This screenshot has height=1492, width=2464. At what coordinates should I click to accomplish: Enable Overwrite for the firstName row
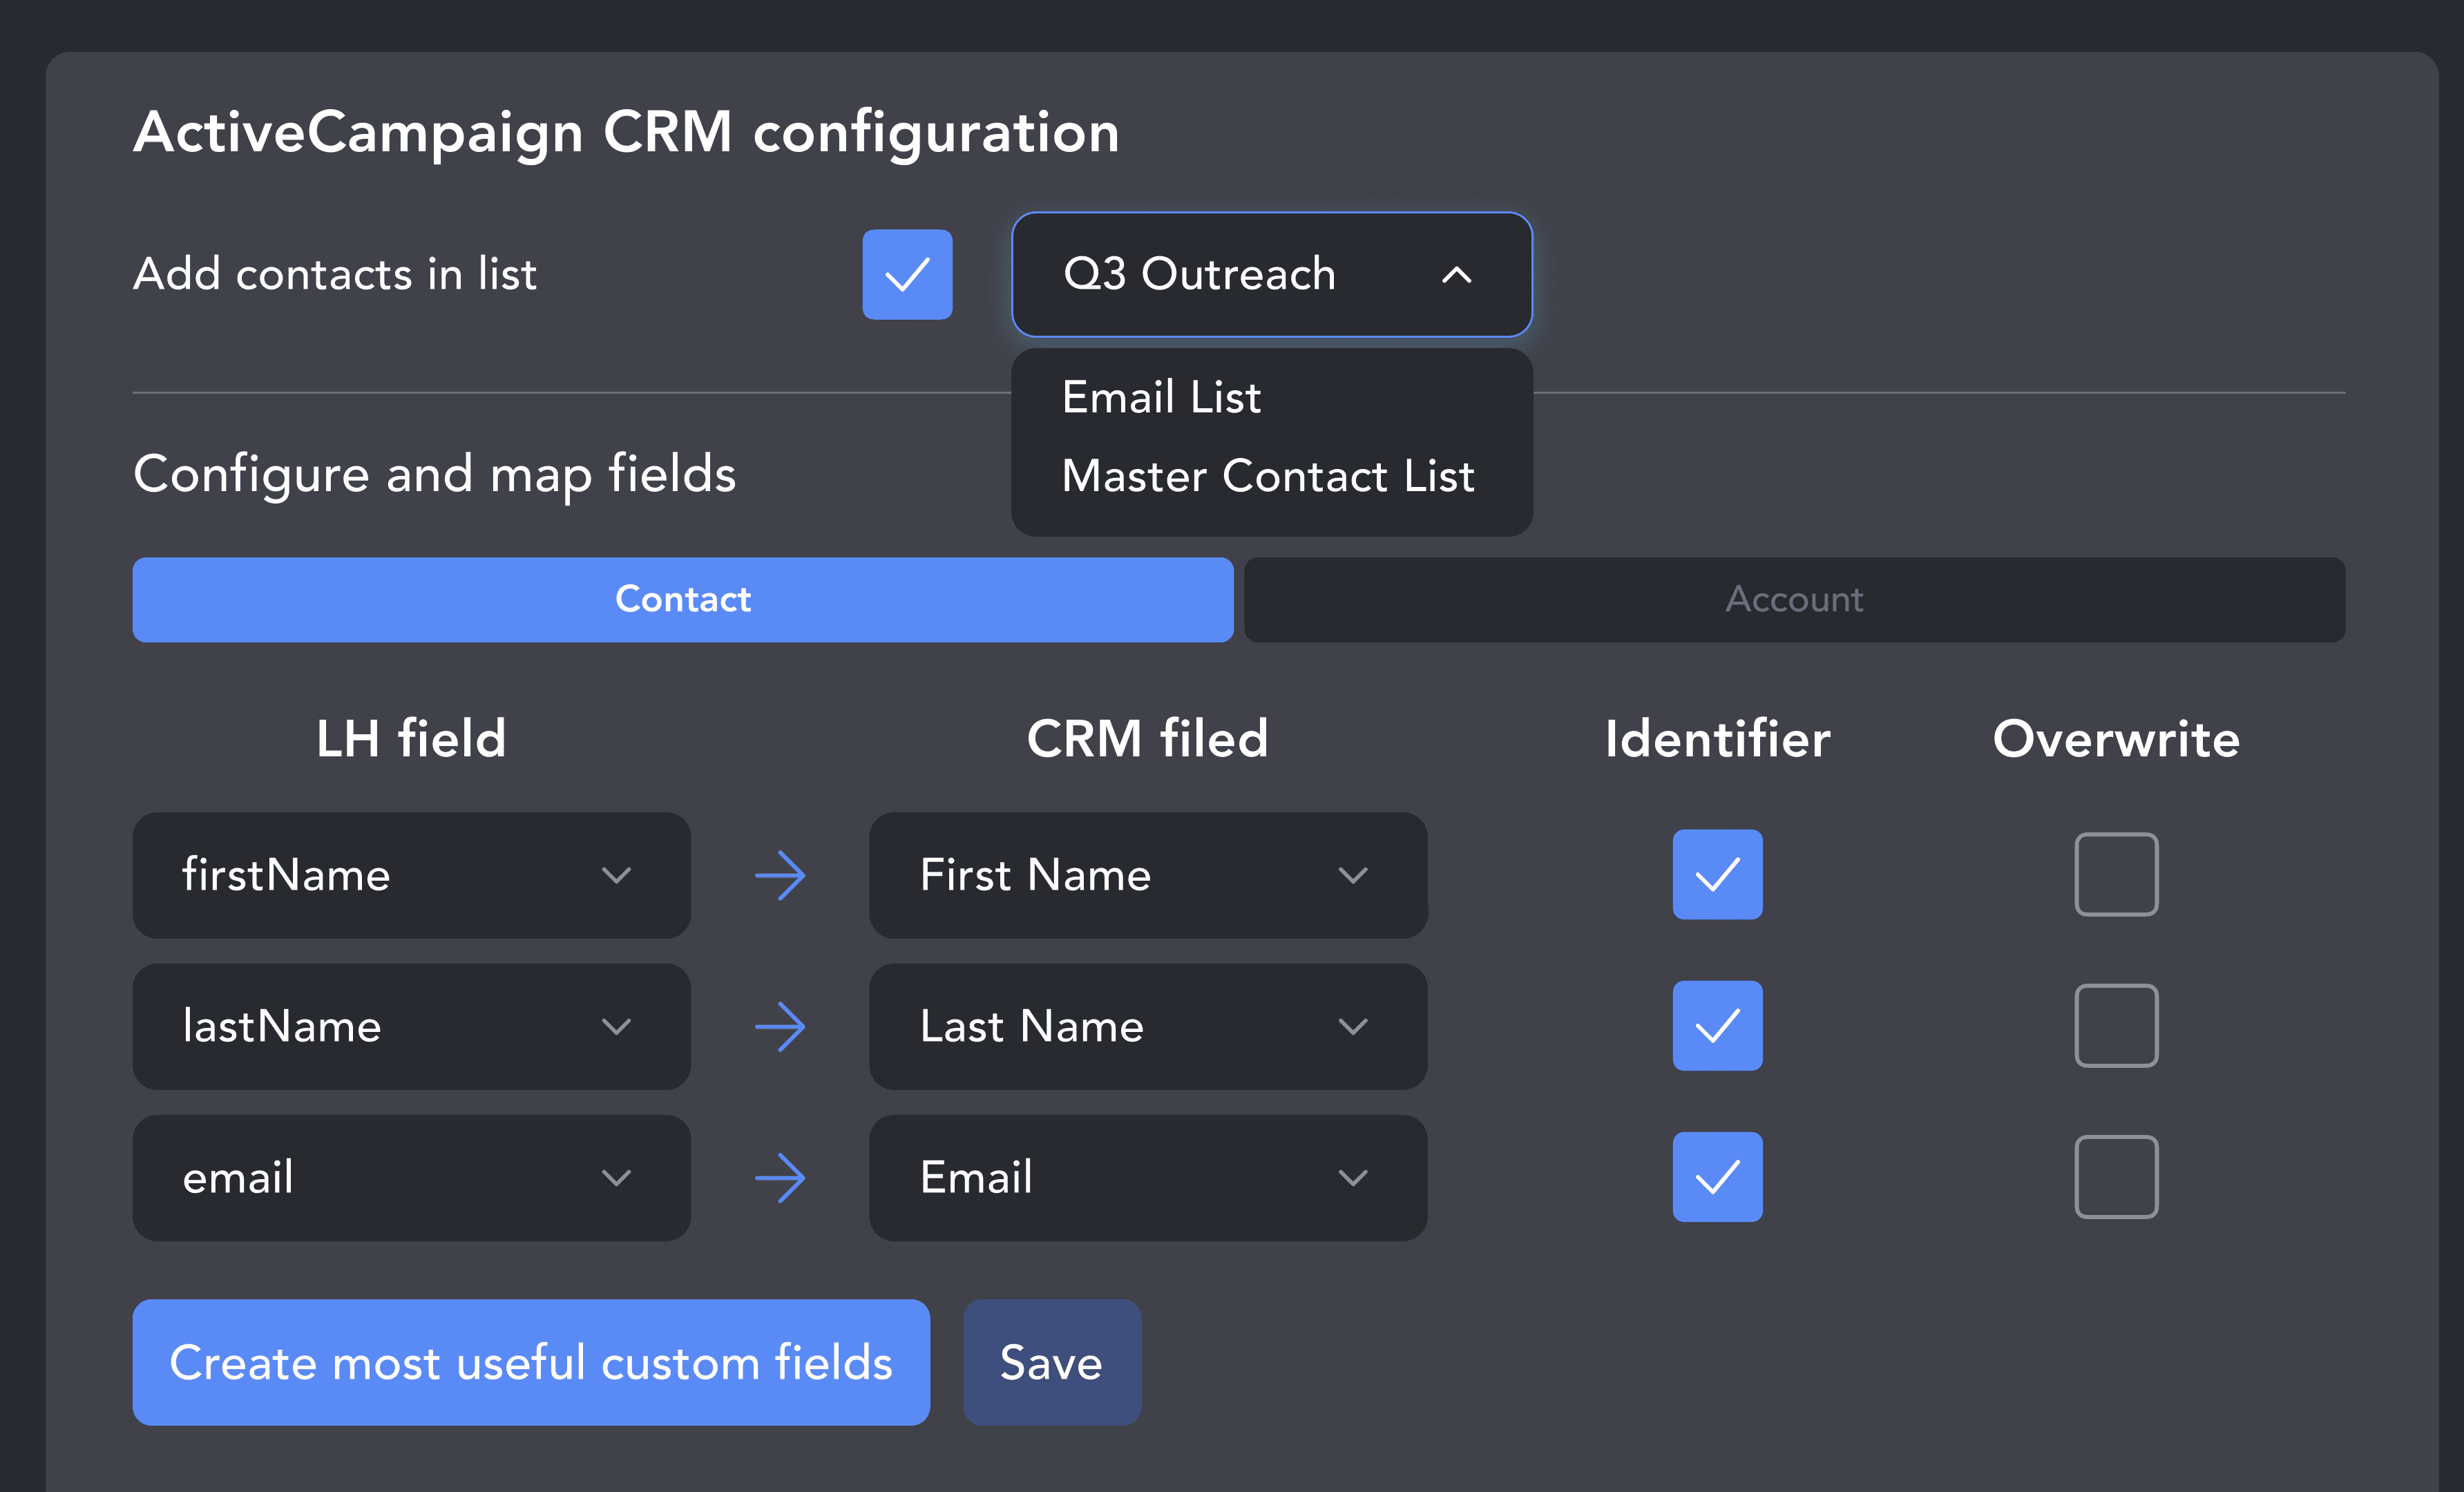[2116, 874]
